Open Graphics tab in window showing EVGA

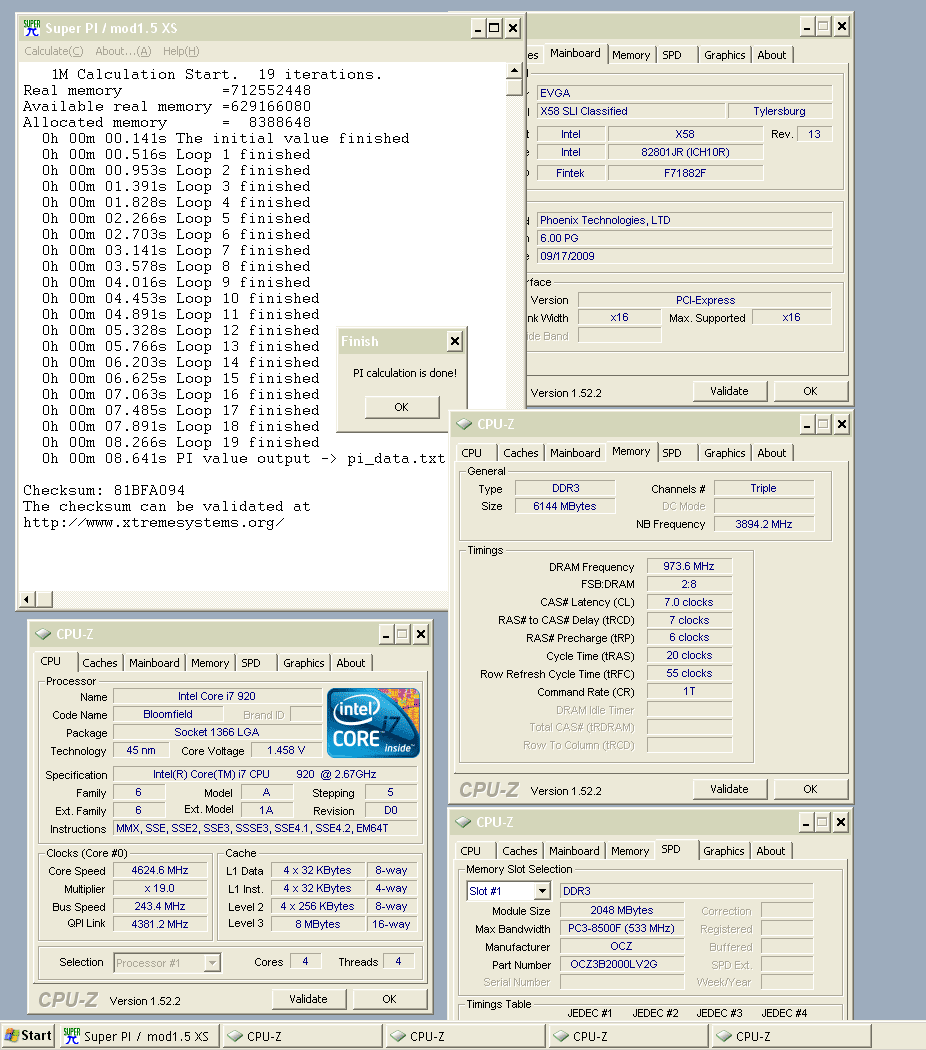724,56
